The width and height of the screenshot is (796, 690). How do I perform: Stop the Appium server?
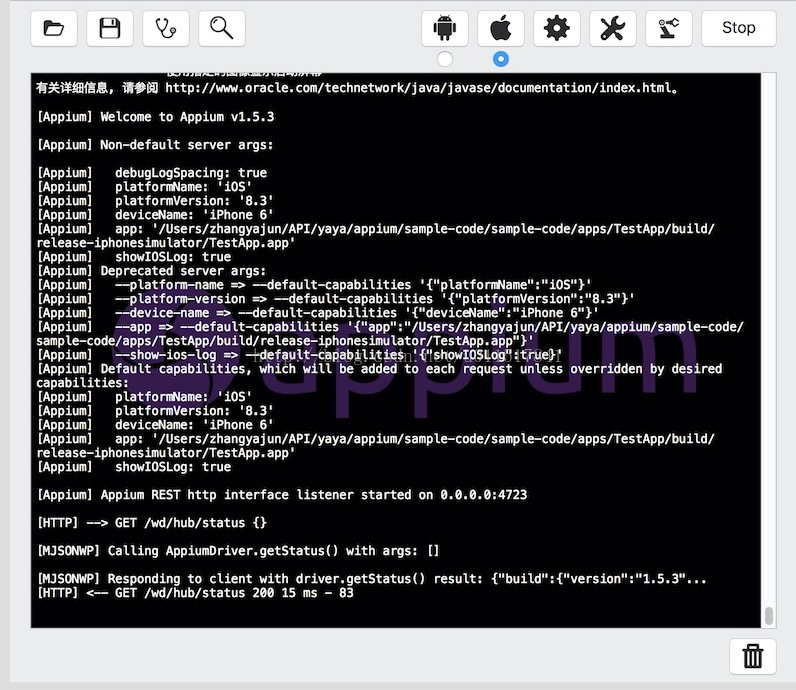coord(739,28)
